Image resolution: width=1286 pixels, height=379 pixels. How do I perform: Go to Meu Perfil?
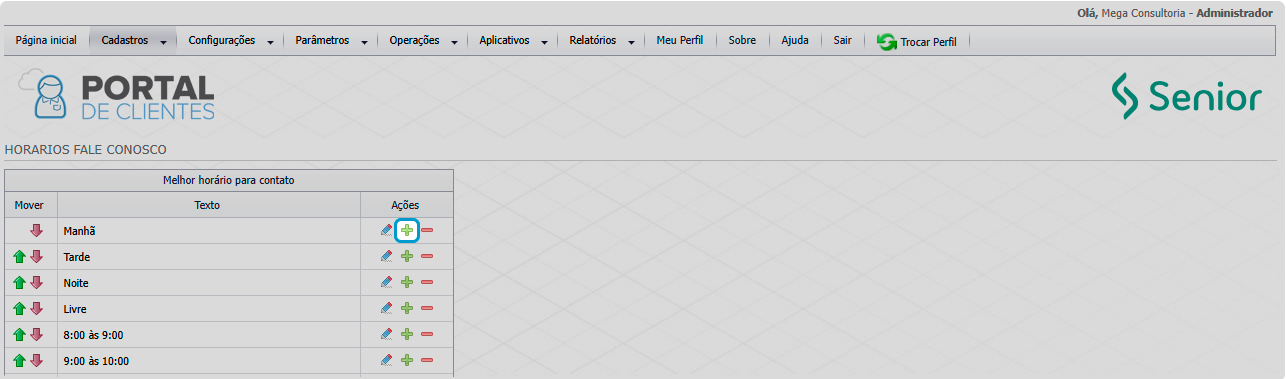[680, 41]
